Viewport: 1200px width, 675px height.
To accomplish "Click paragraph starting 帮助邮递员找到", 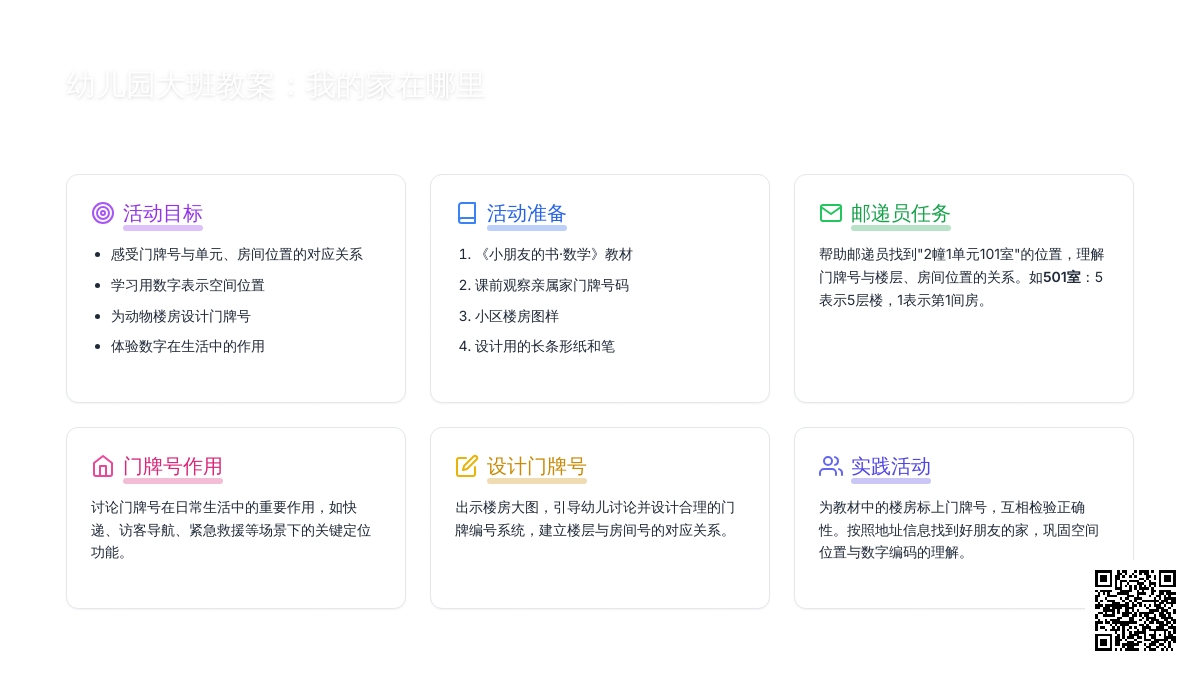I will [x=962, y=277].
